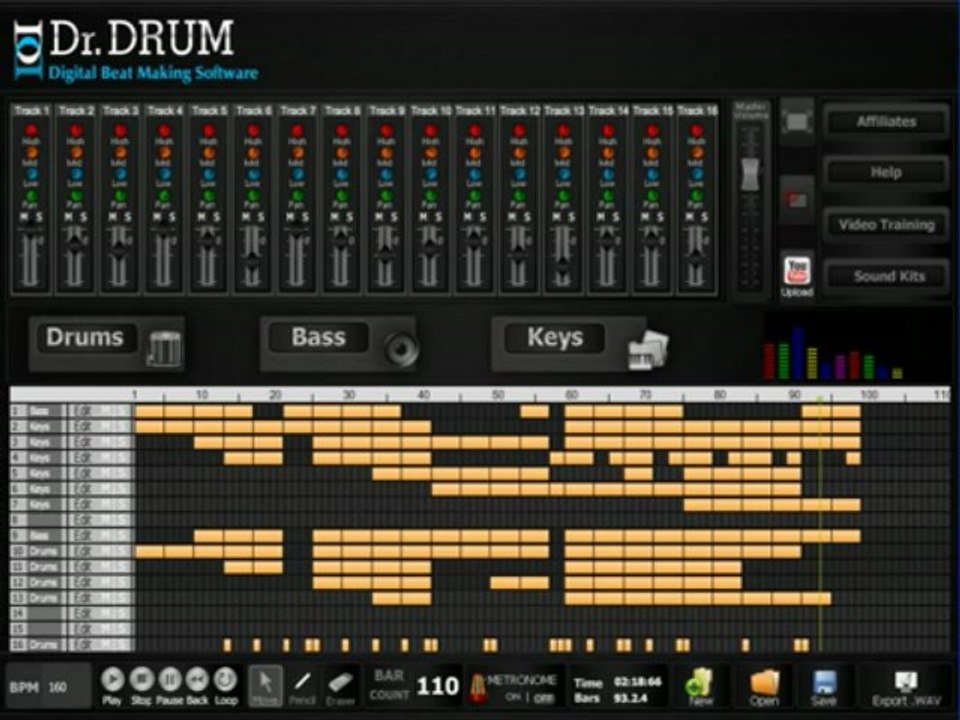Click the drum icon beside Drums
960x720 pixels.
click(163, 348)
